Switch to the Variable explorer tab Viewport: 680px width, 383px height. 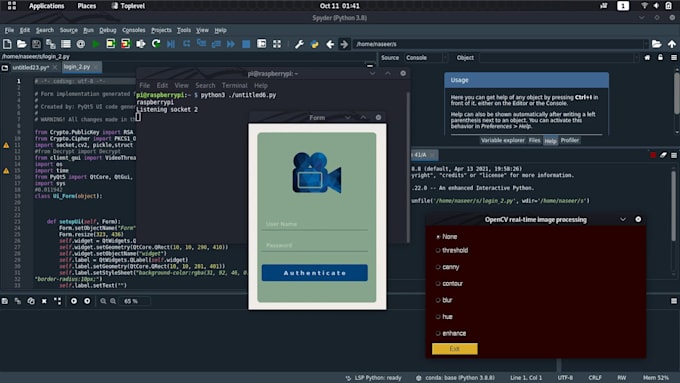pos(503,140)
